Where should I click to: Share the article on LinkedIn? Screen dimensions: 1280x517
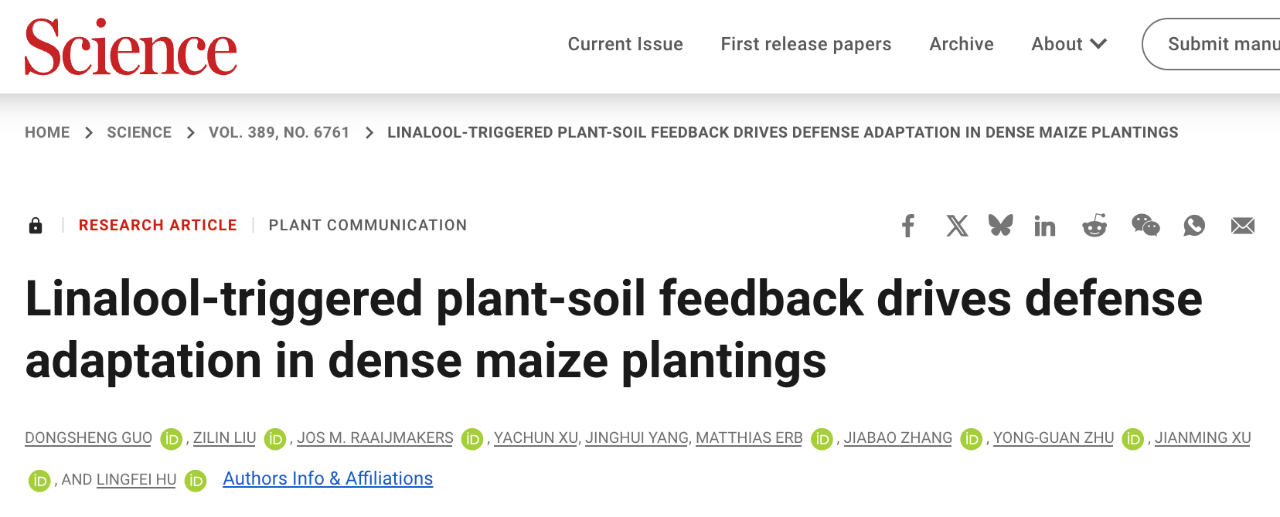click(x=1045, y=226)
